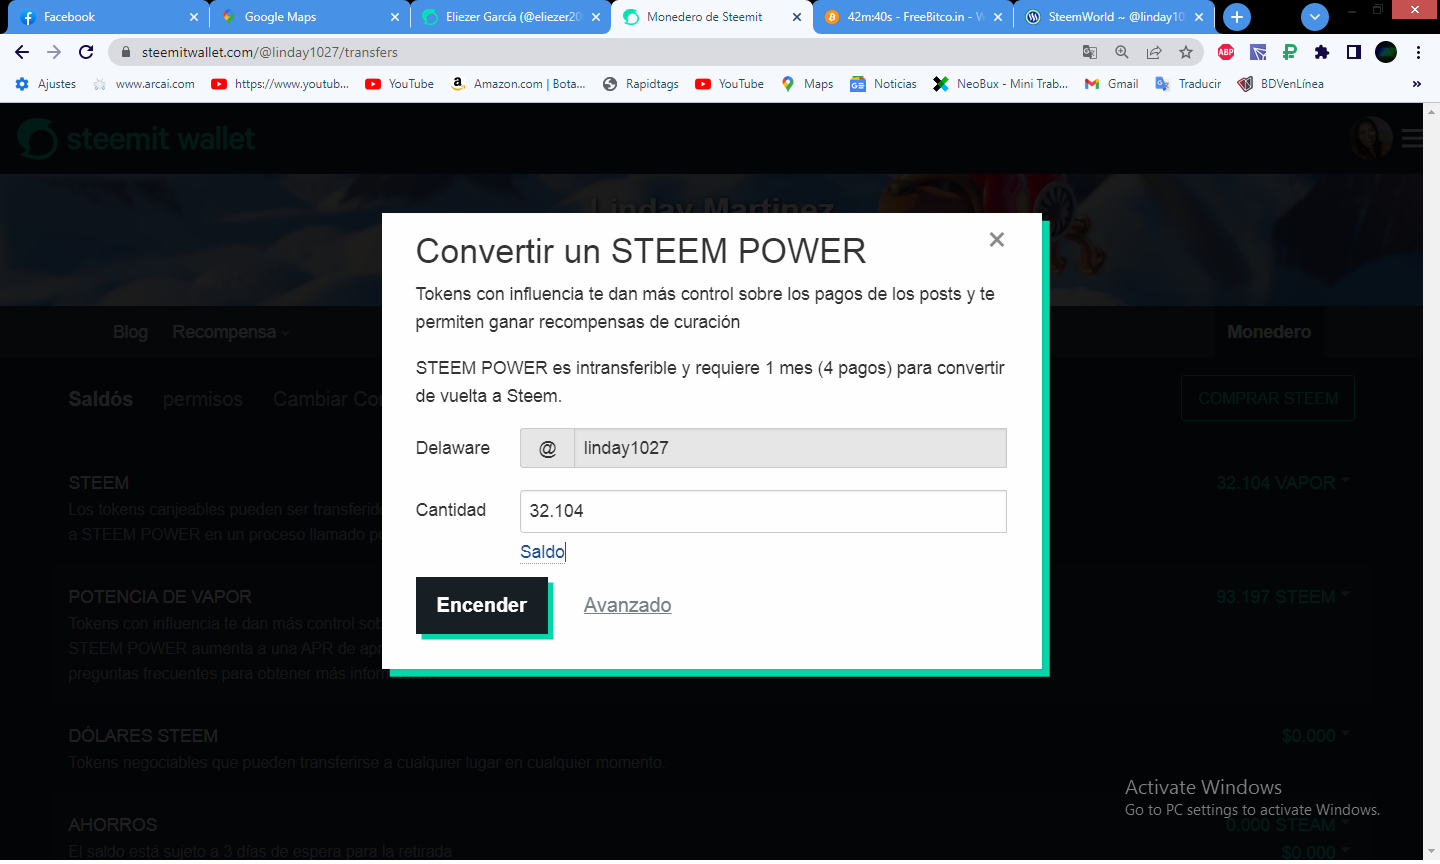The image size is (1440, 864).
Task: Select the Saldos tab
Action: click(x=100, y=399)
